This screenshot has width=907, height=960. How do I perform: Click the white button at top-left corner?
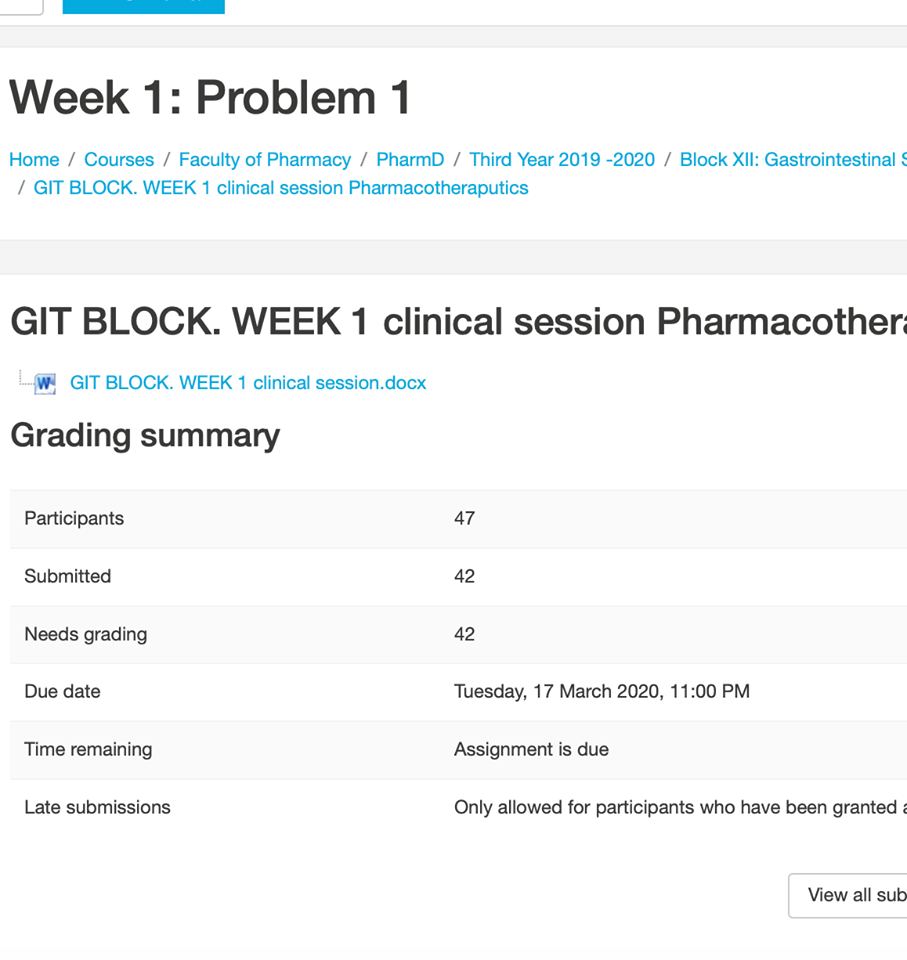point(20,6)
